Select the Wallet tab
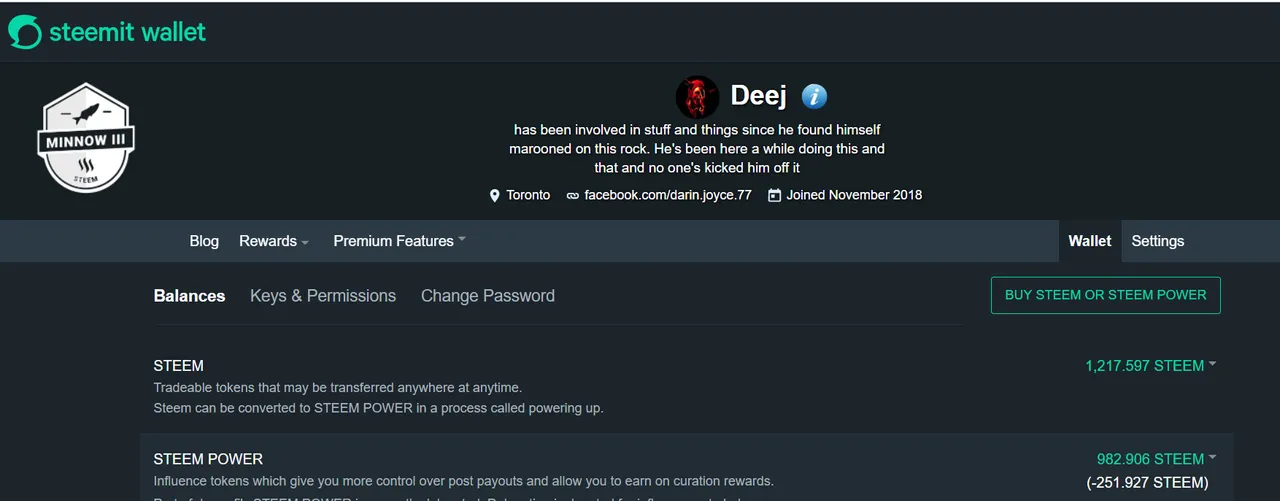This screenshot has height=501, width=1280. pyautogui.click(x=1090, y=241)
